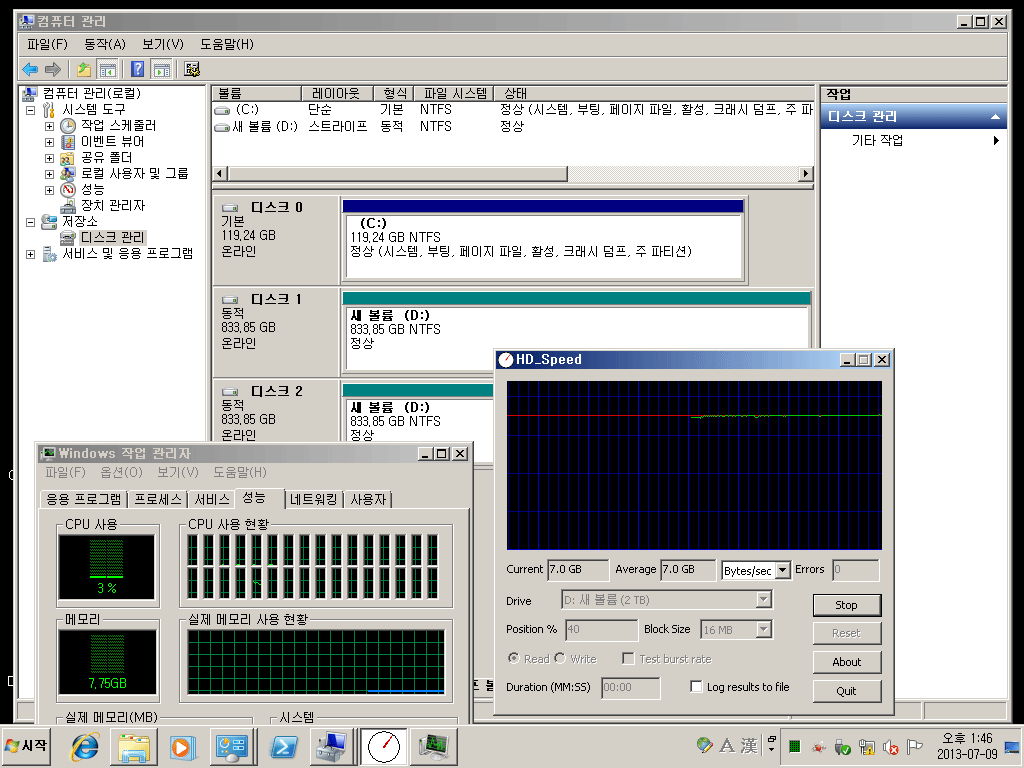The width and height of the screenshot is (1024, 768).
Task: Toggle the action pane toolbar icon
Action: pos(161,69)
